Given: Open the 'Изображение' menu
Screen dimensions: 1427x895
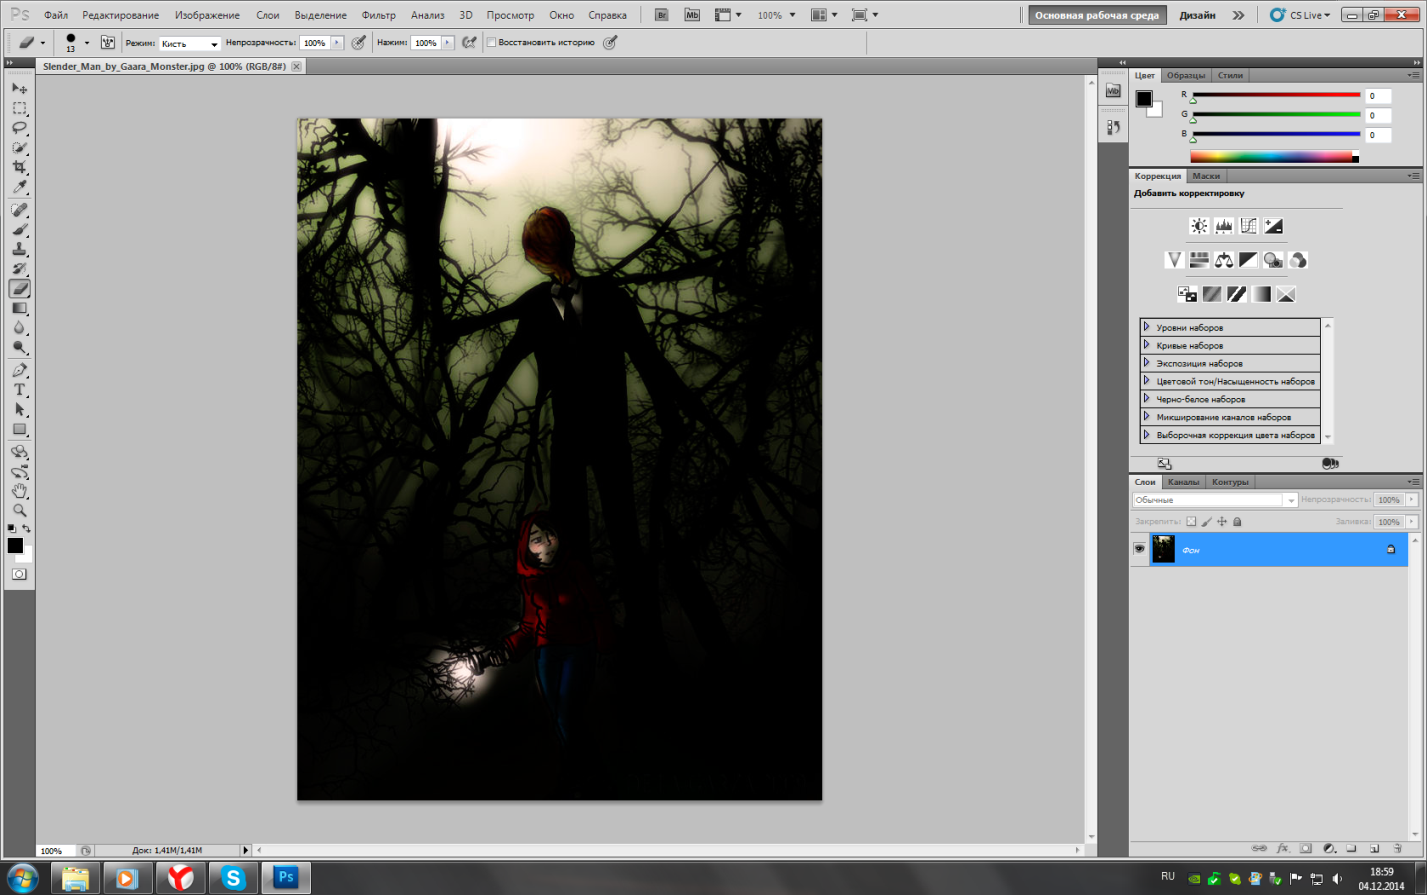Looking at the screenshot, I should [207, 15].
